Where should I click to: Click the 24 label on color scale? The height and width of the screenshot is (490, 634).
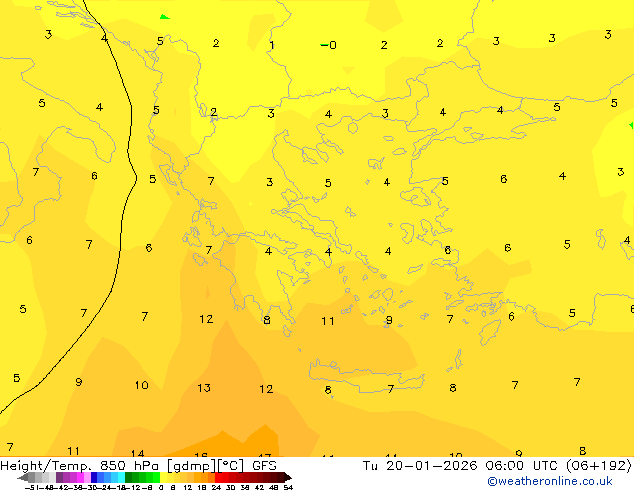point(216,487)
